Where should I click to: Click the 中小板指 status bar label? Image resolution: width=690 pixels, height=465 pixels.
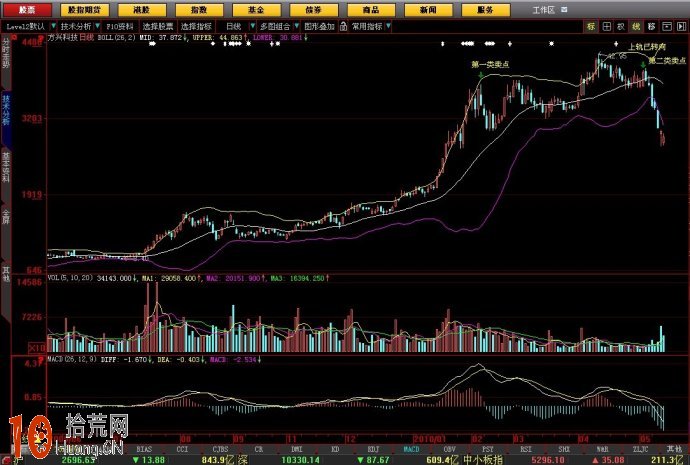(482, 460)
